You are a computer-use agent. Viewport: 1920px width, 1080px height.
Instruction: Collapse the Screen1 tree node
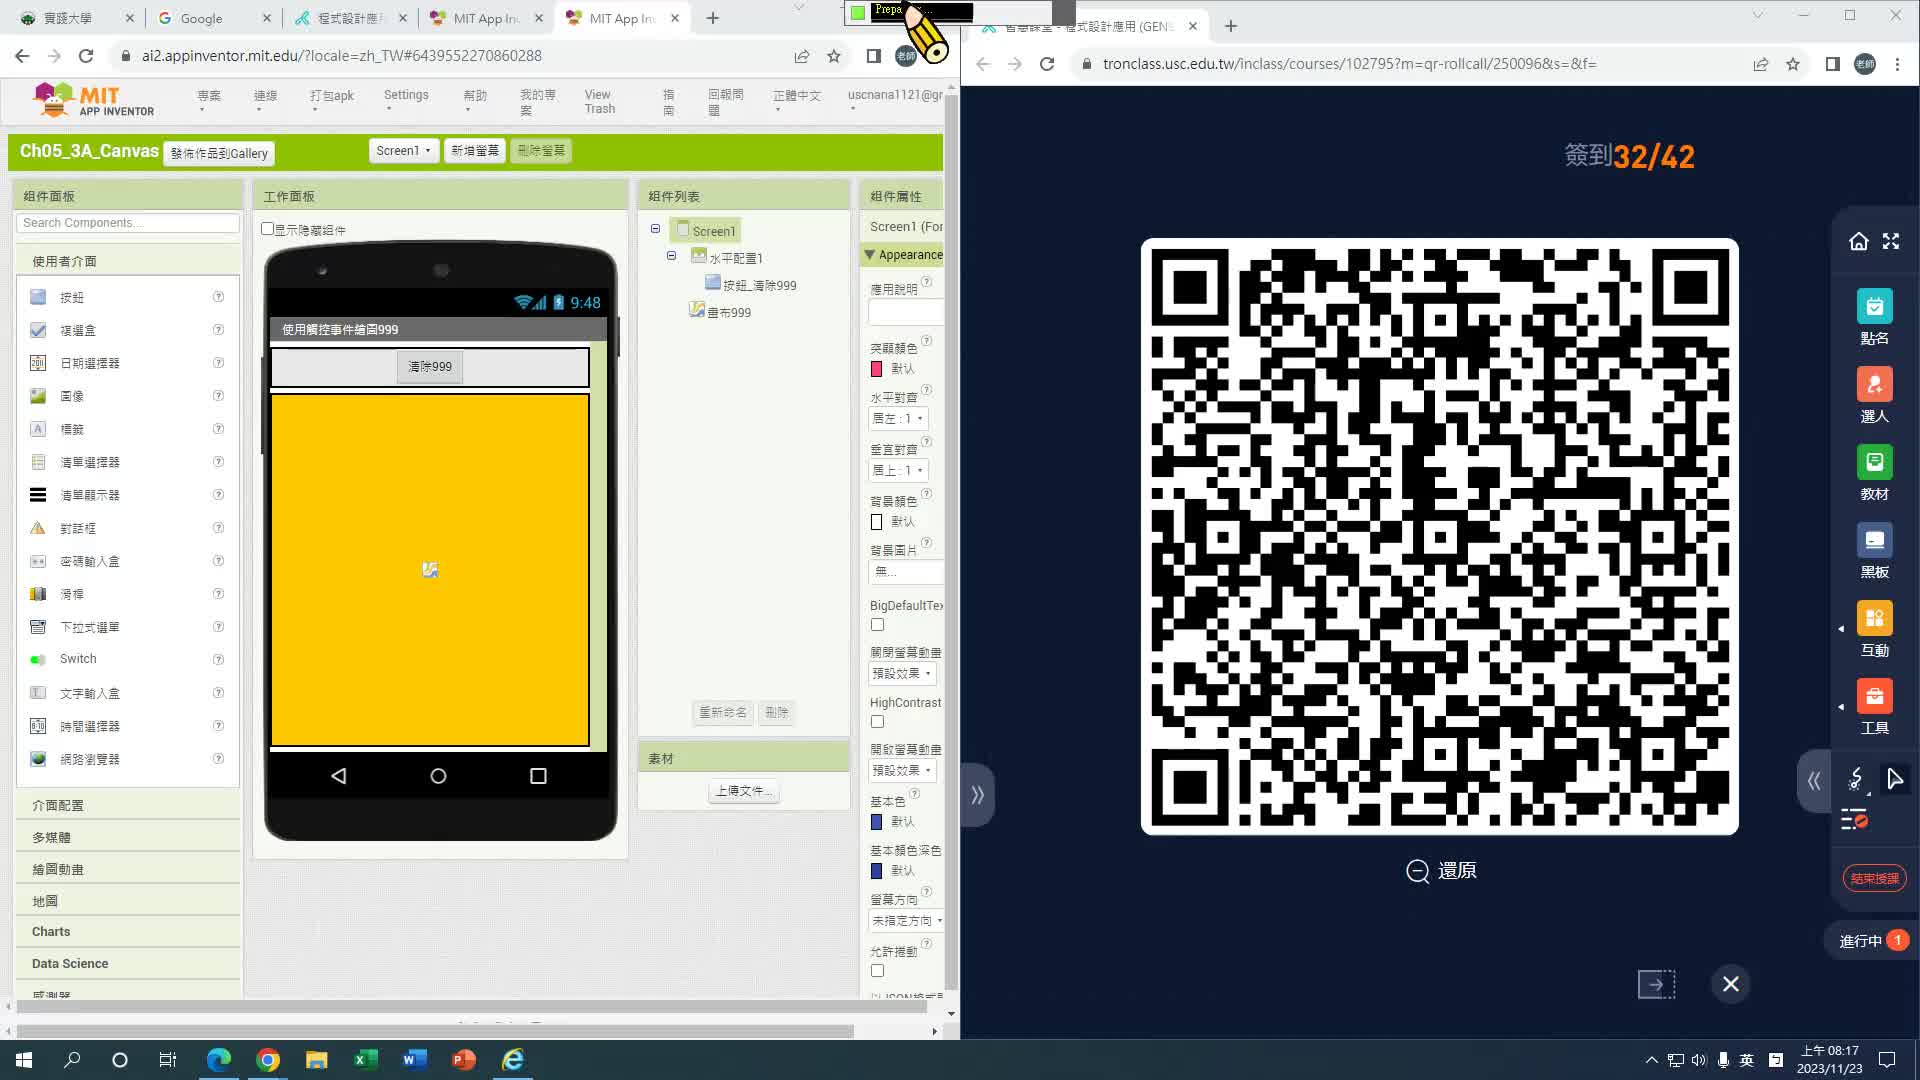[x=655, y=229]
